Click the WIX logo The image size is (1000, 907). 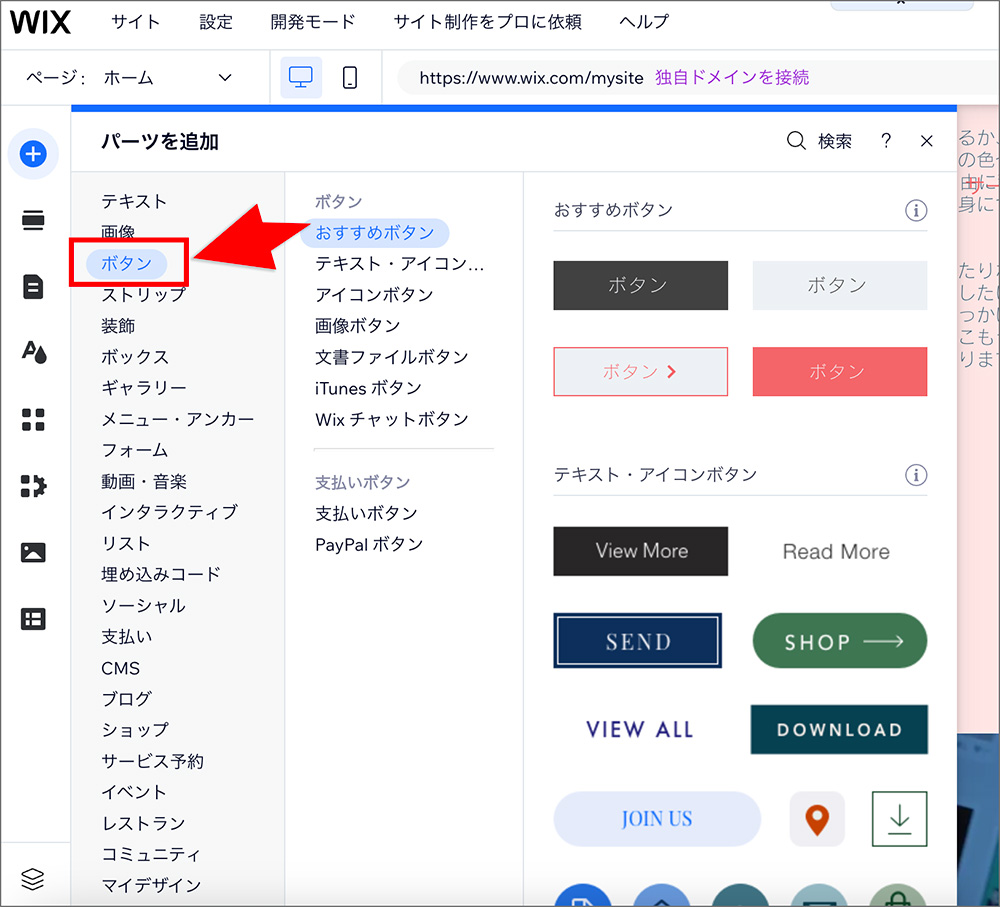pyautogui.click(x=40, y=22)
